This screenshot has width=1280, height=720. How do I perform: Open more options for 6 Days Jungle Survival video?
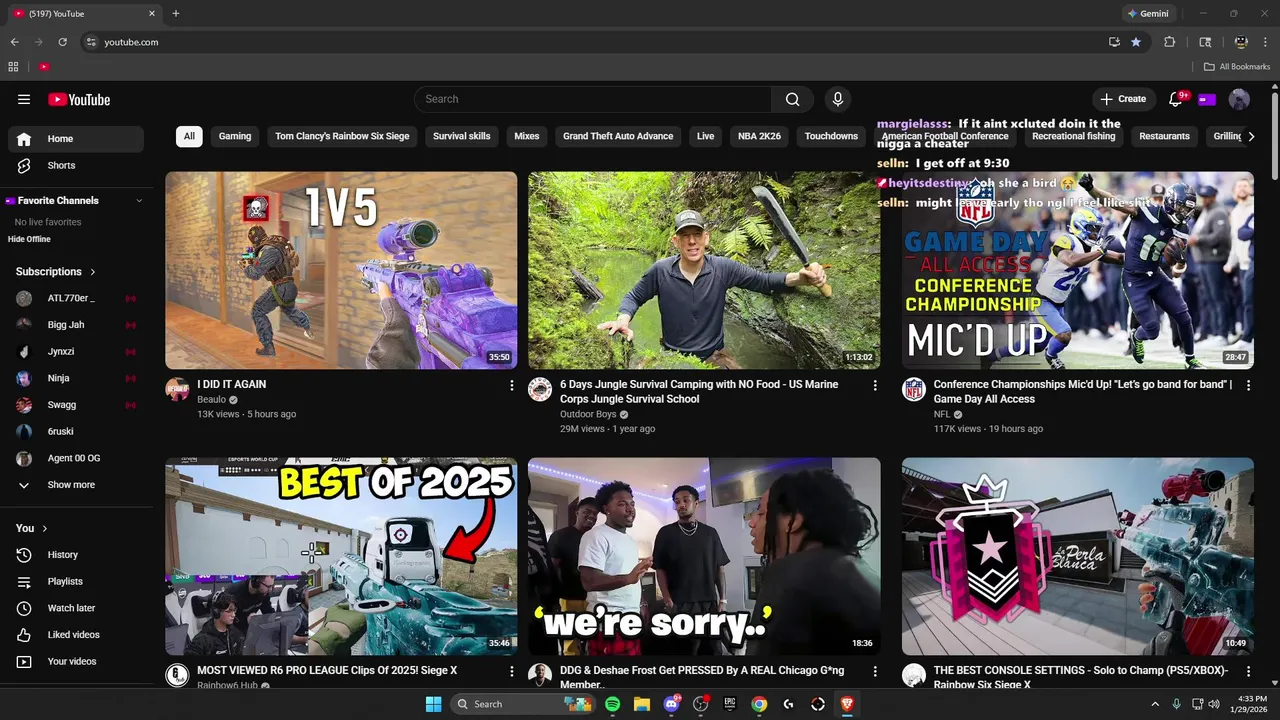pyautogui.click(x=875, y=385)
